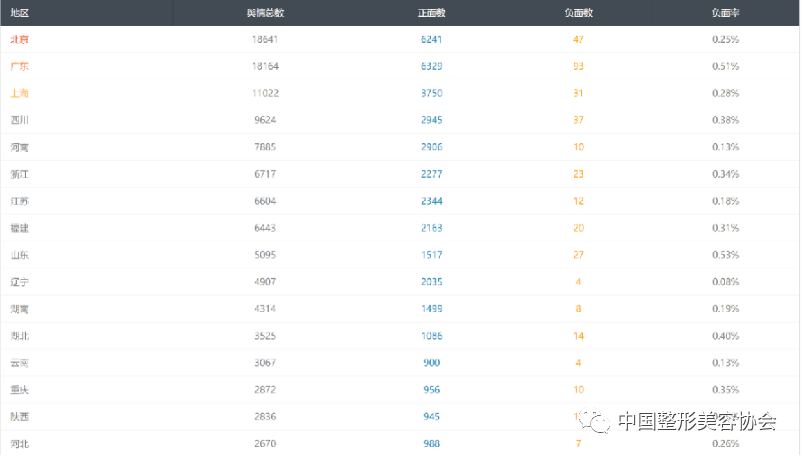The height and width of the screenshot is (456, 802).
Task: Click negative rate 0.51% in 广东 row
Action: 725,66
